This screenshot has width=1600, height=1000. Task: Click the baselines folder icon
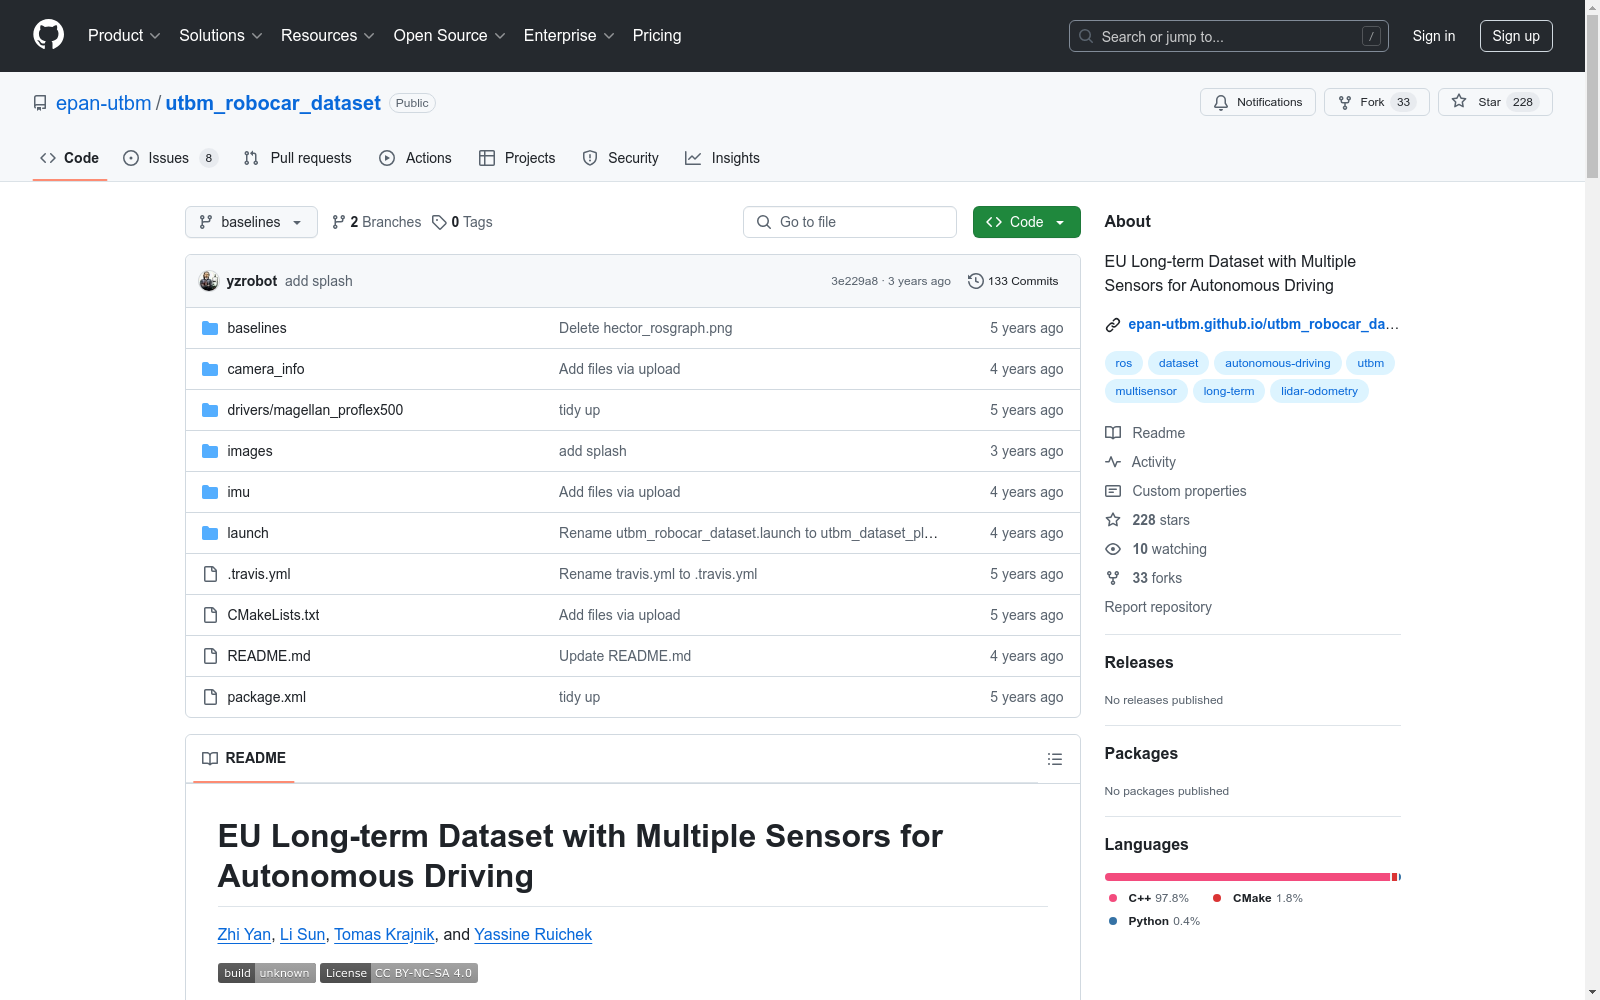click(x=210, y=328)
